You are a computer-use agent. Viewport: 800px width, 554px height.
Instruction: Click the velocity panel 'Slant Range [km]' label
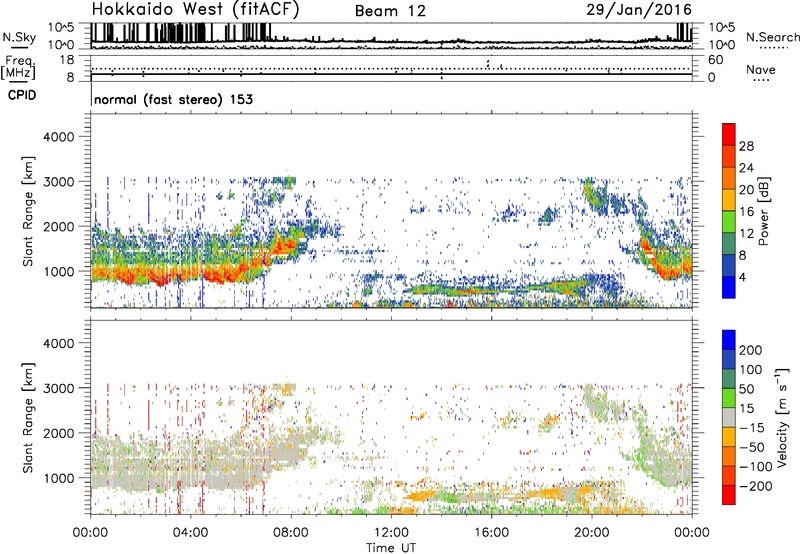coord(28,417)
